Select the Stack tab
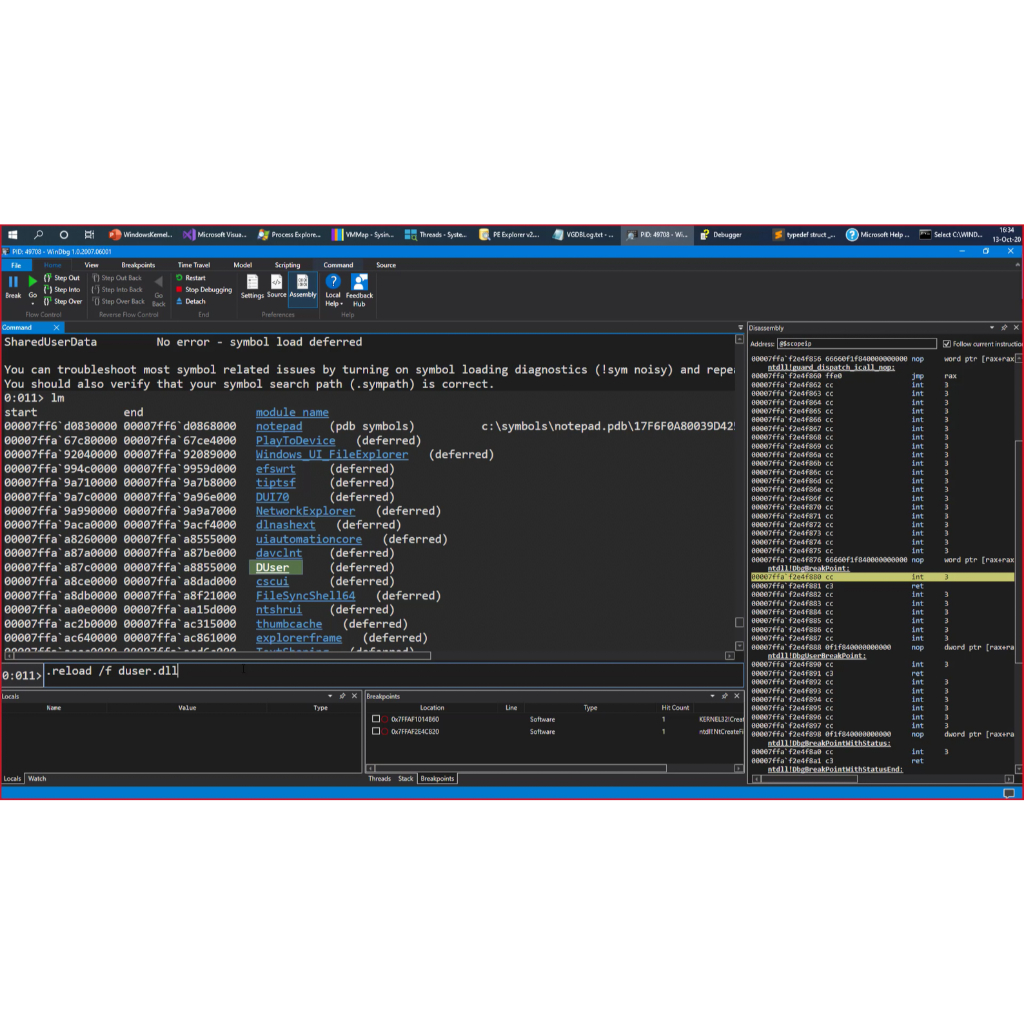 (406, 778)
